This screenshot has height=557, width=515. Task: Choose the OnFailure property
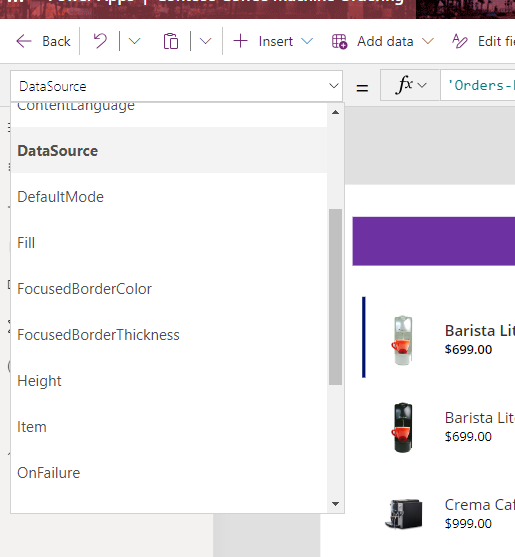169,473
